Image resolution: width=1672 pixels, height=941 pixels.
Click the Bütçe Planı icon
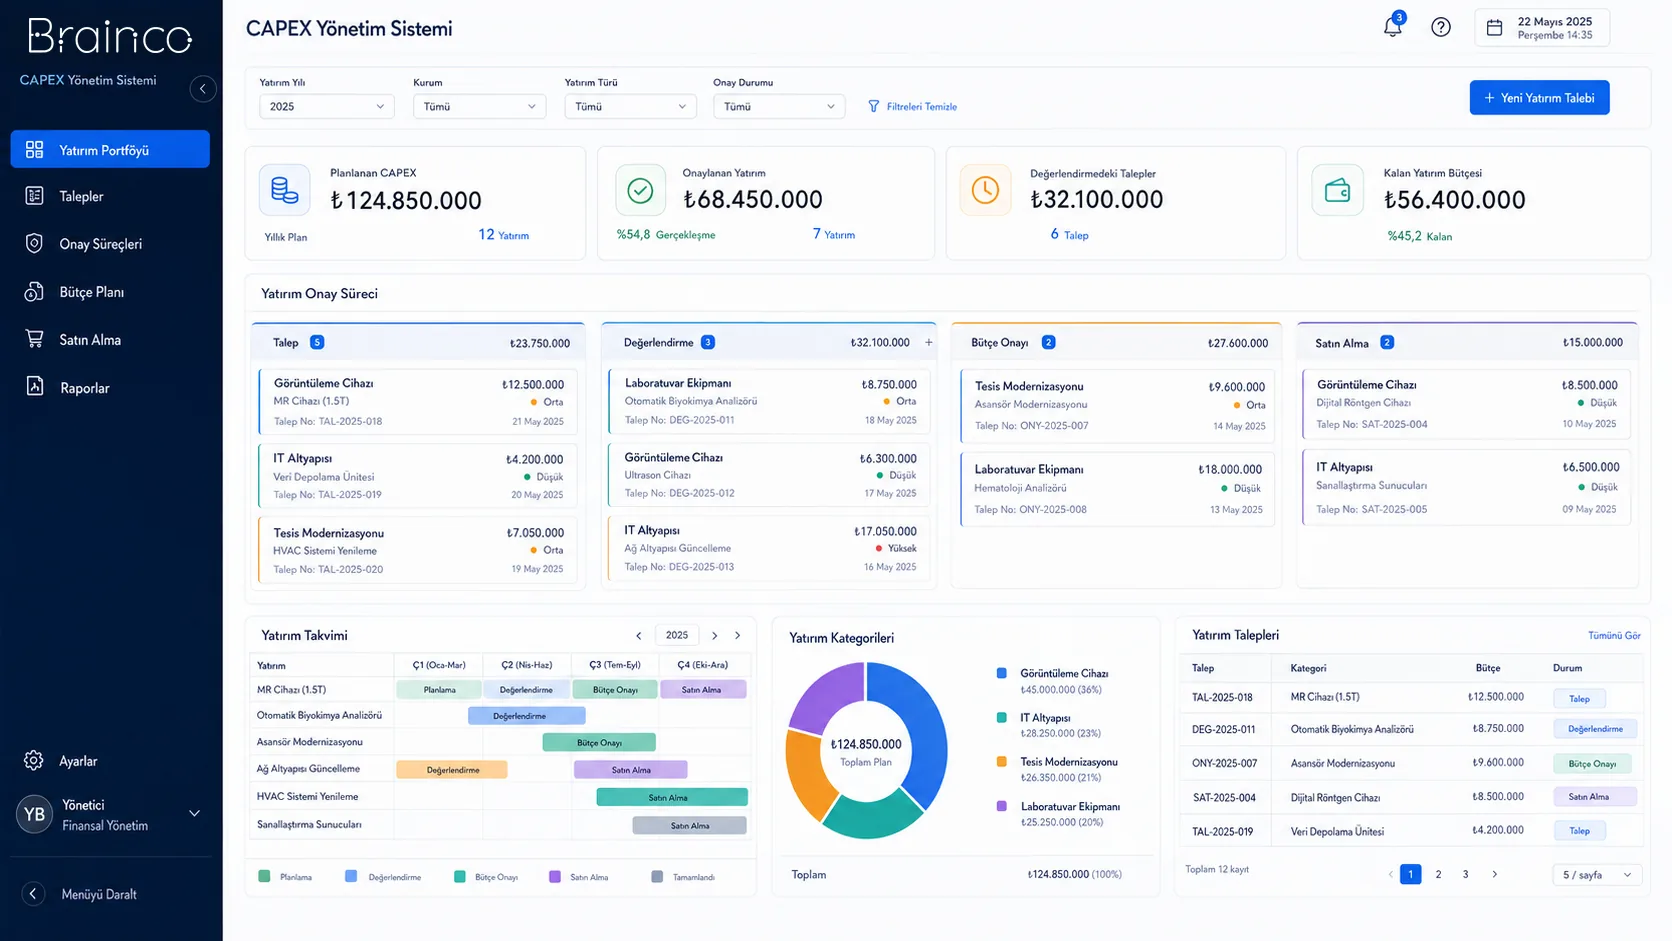pos(34,292)
